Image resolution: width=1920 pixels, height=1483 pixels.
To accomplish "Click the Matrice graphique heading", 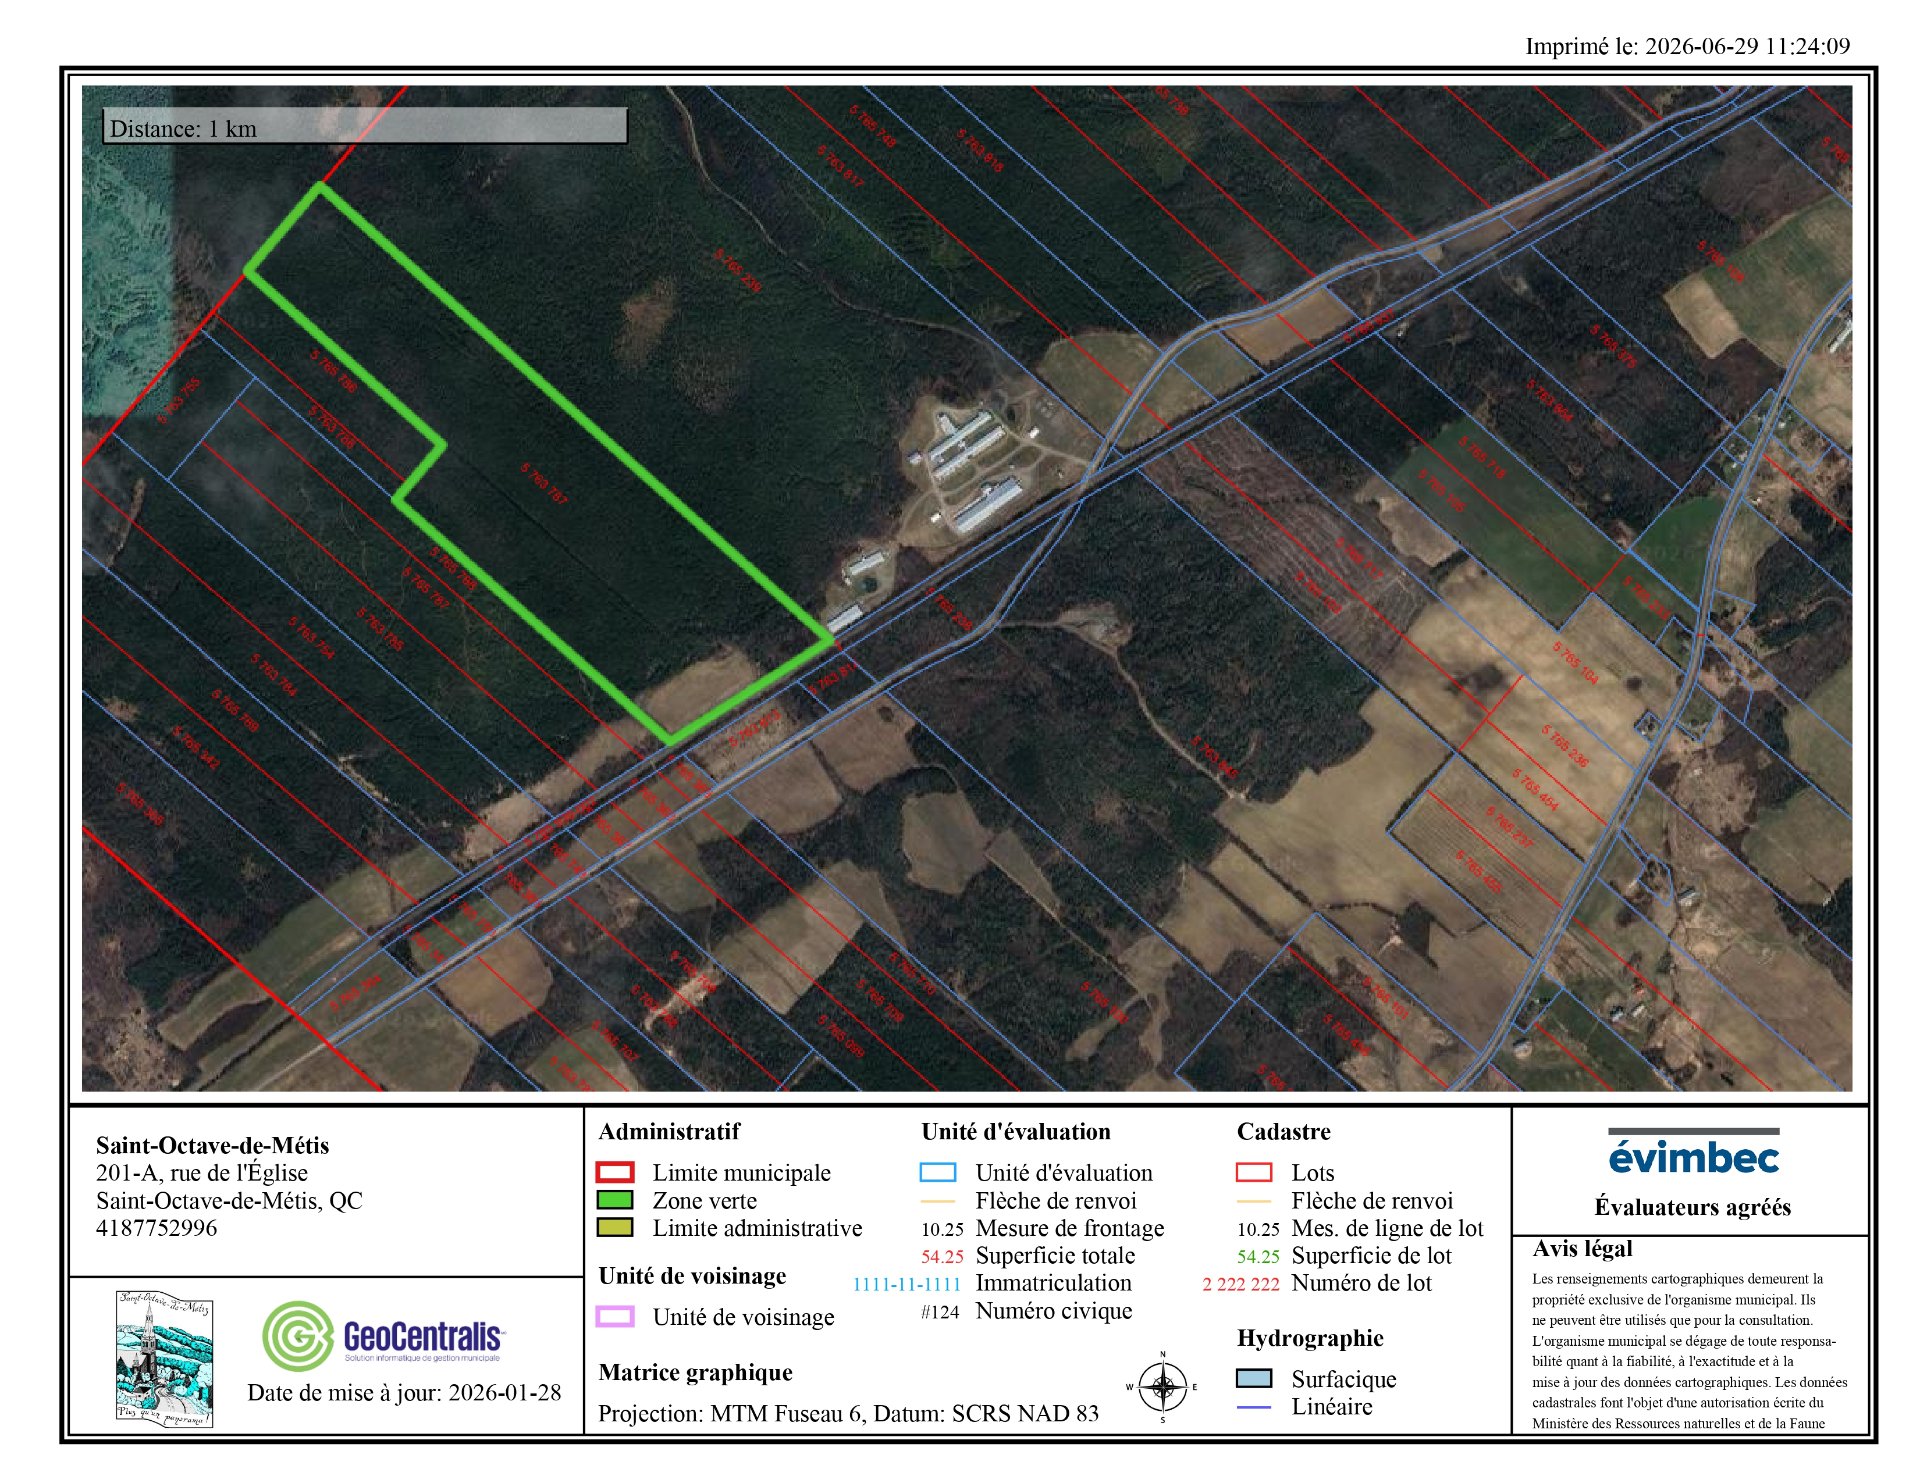I will 695,1372.
